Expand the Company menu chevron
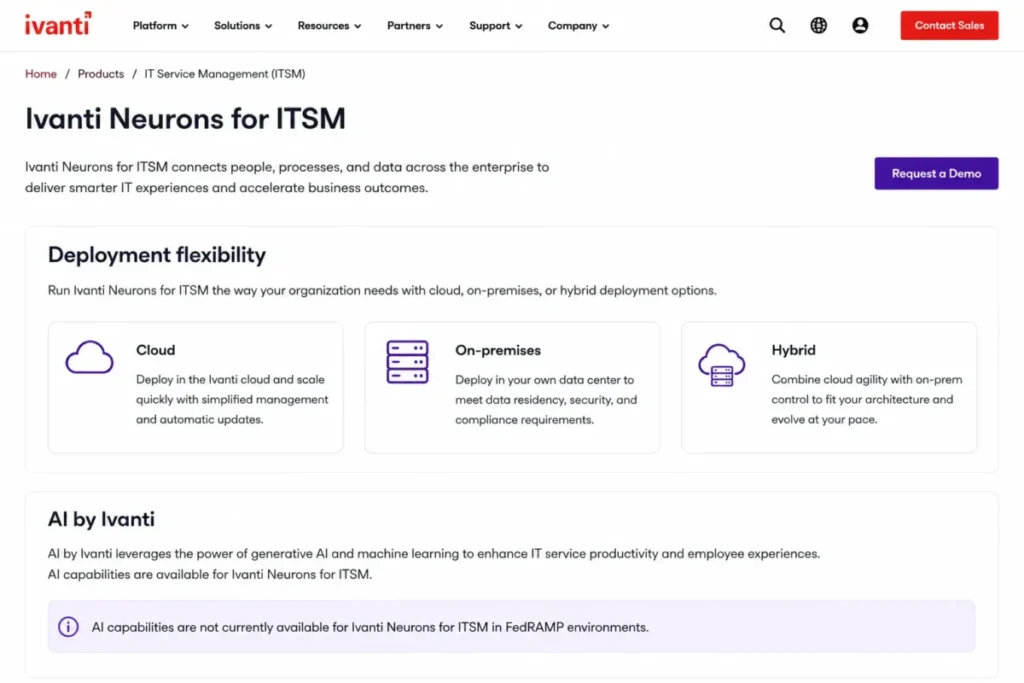The width and height of the screenshot is (1024, 683). coord(606,26)
